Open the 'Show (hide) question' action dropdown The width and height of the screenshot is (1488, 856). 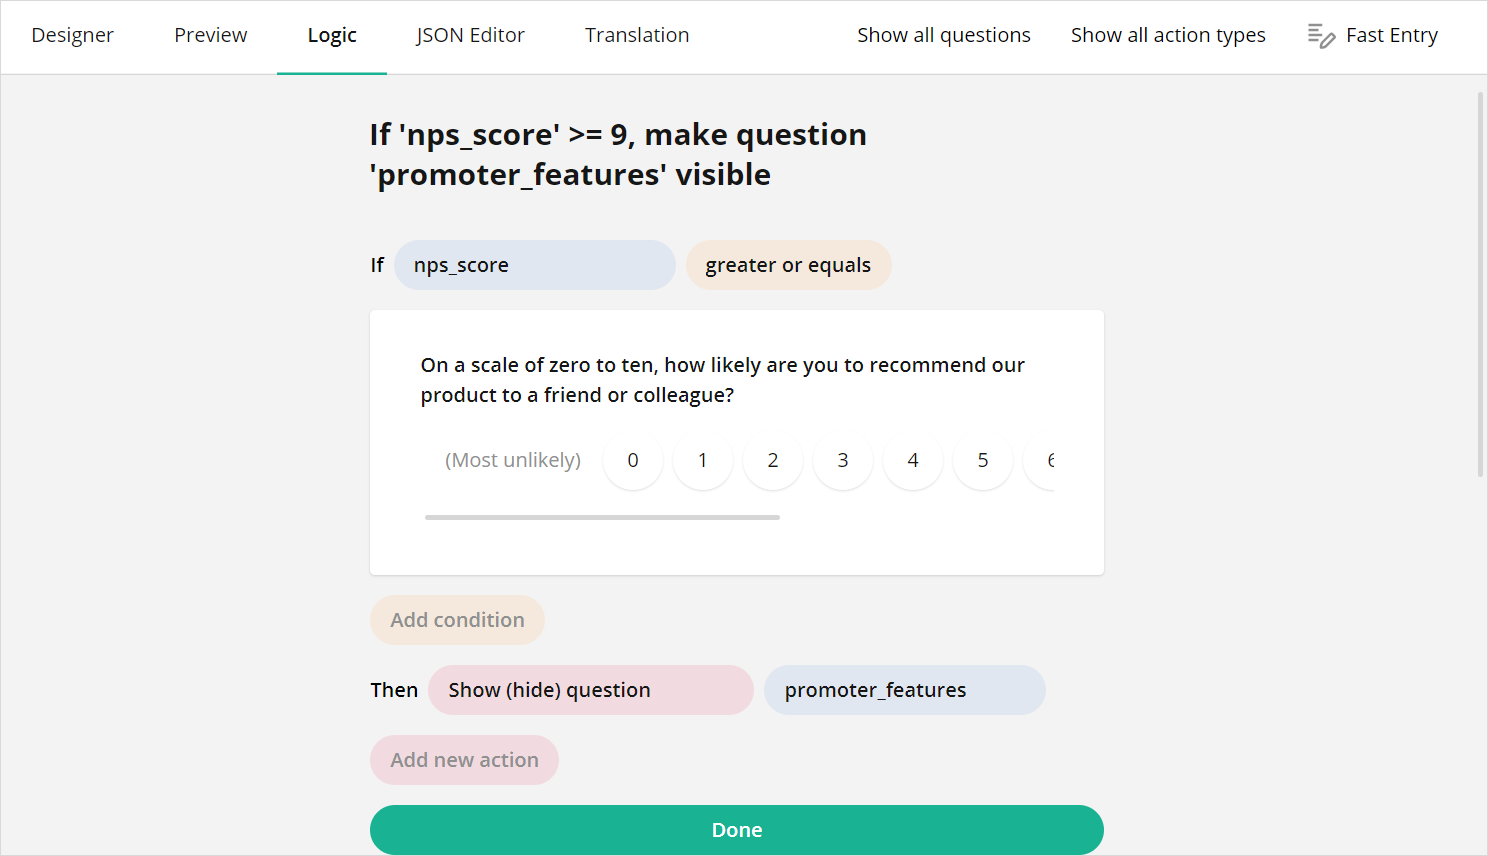590,690
